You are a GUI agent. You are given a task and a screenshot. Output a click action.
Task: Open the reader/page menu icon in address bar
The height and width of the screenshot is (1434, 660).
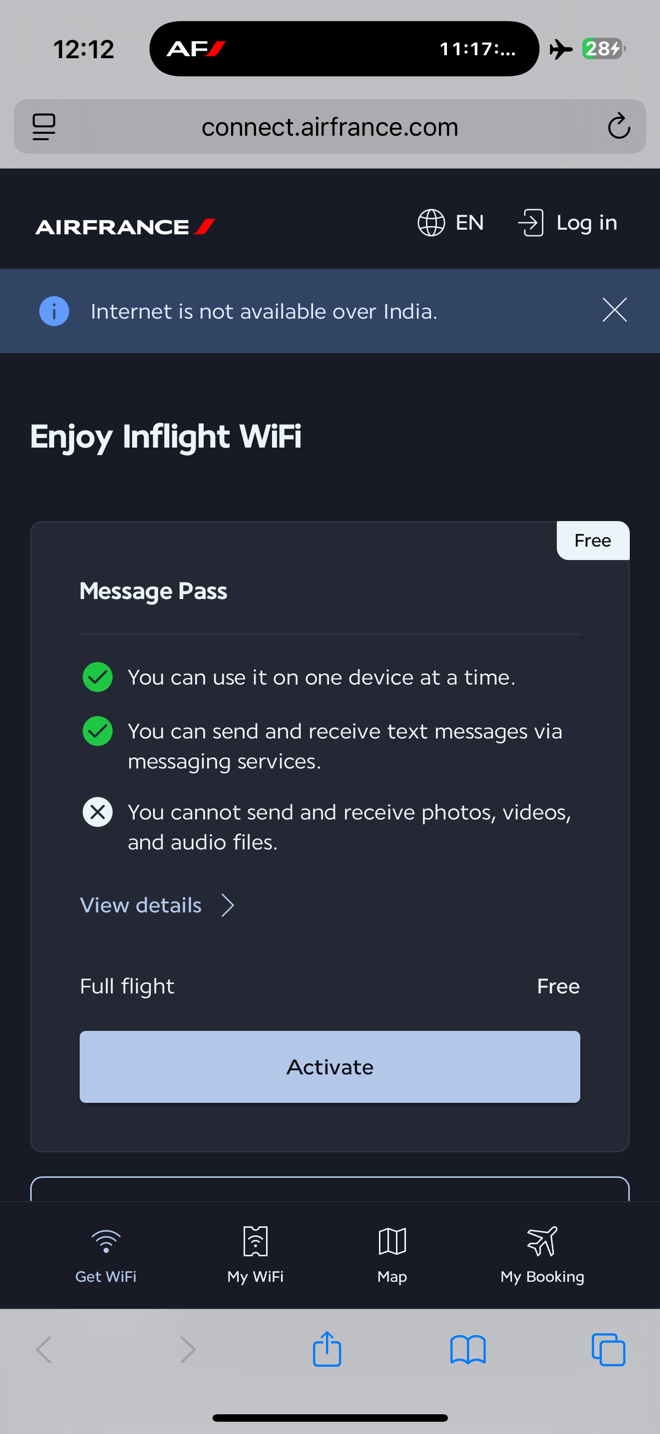tap(44, 127)
